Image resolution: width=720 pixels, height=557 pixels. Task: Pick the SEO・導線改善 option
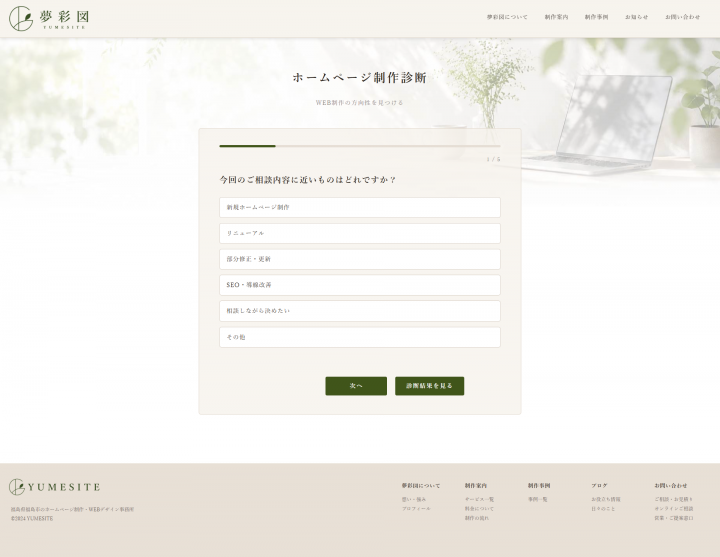(x=360, y=285)
